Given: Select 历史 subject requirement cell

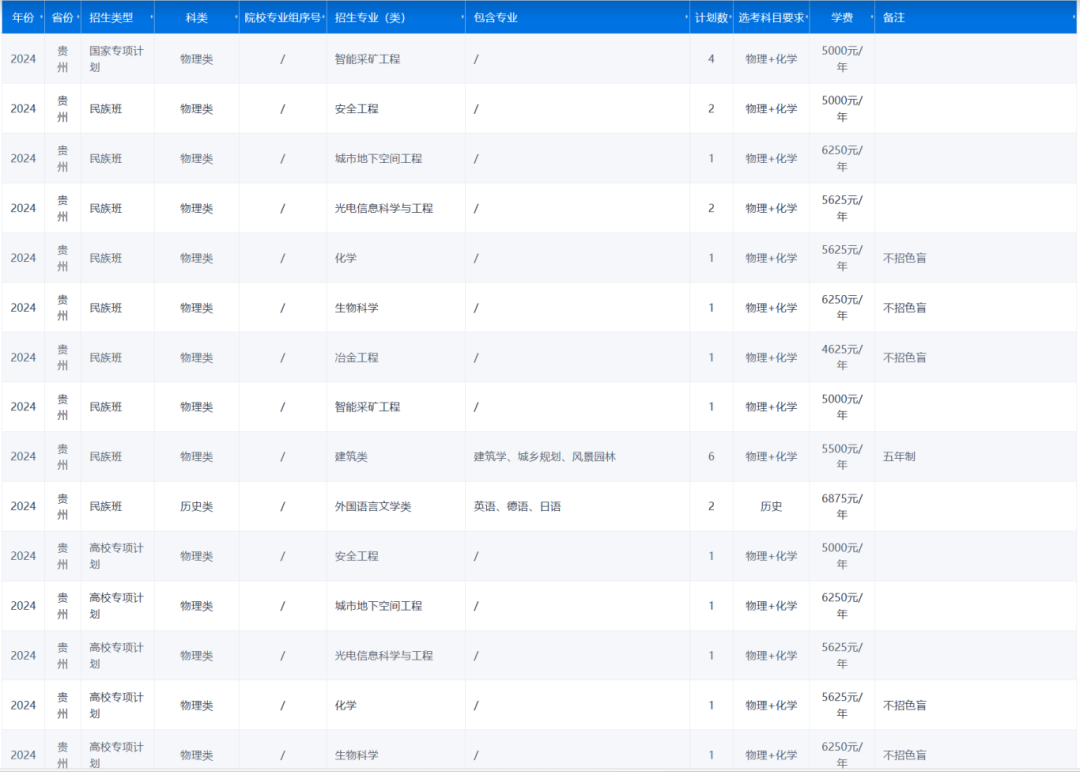Looking at the screenshot, I should click(x=771, y=506).
